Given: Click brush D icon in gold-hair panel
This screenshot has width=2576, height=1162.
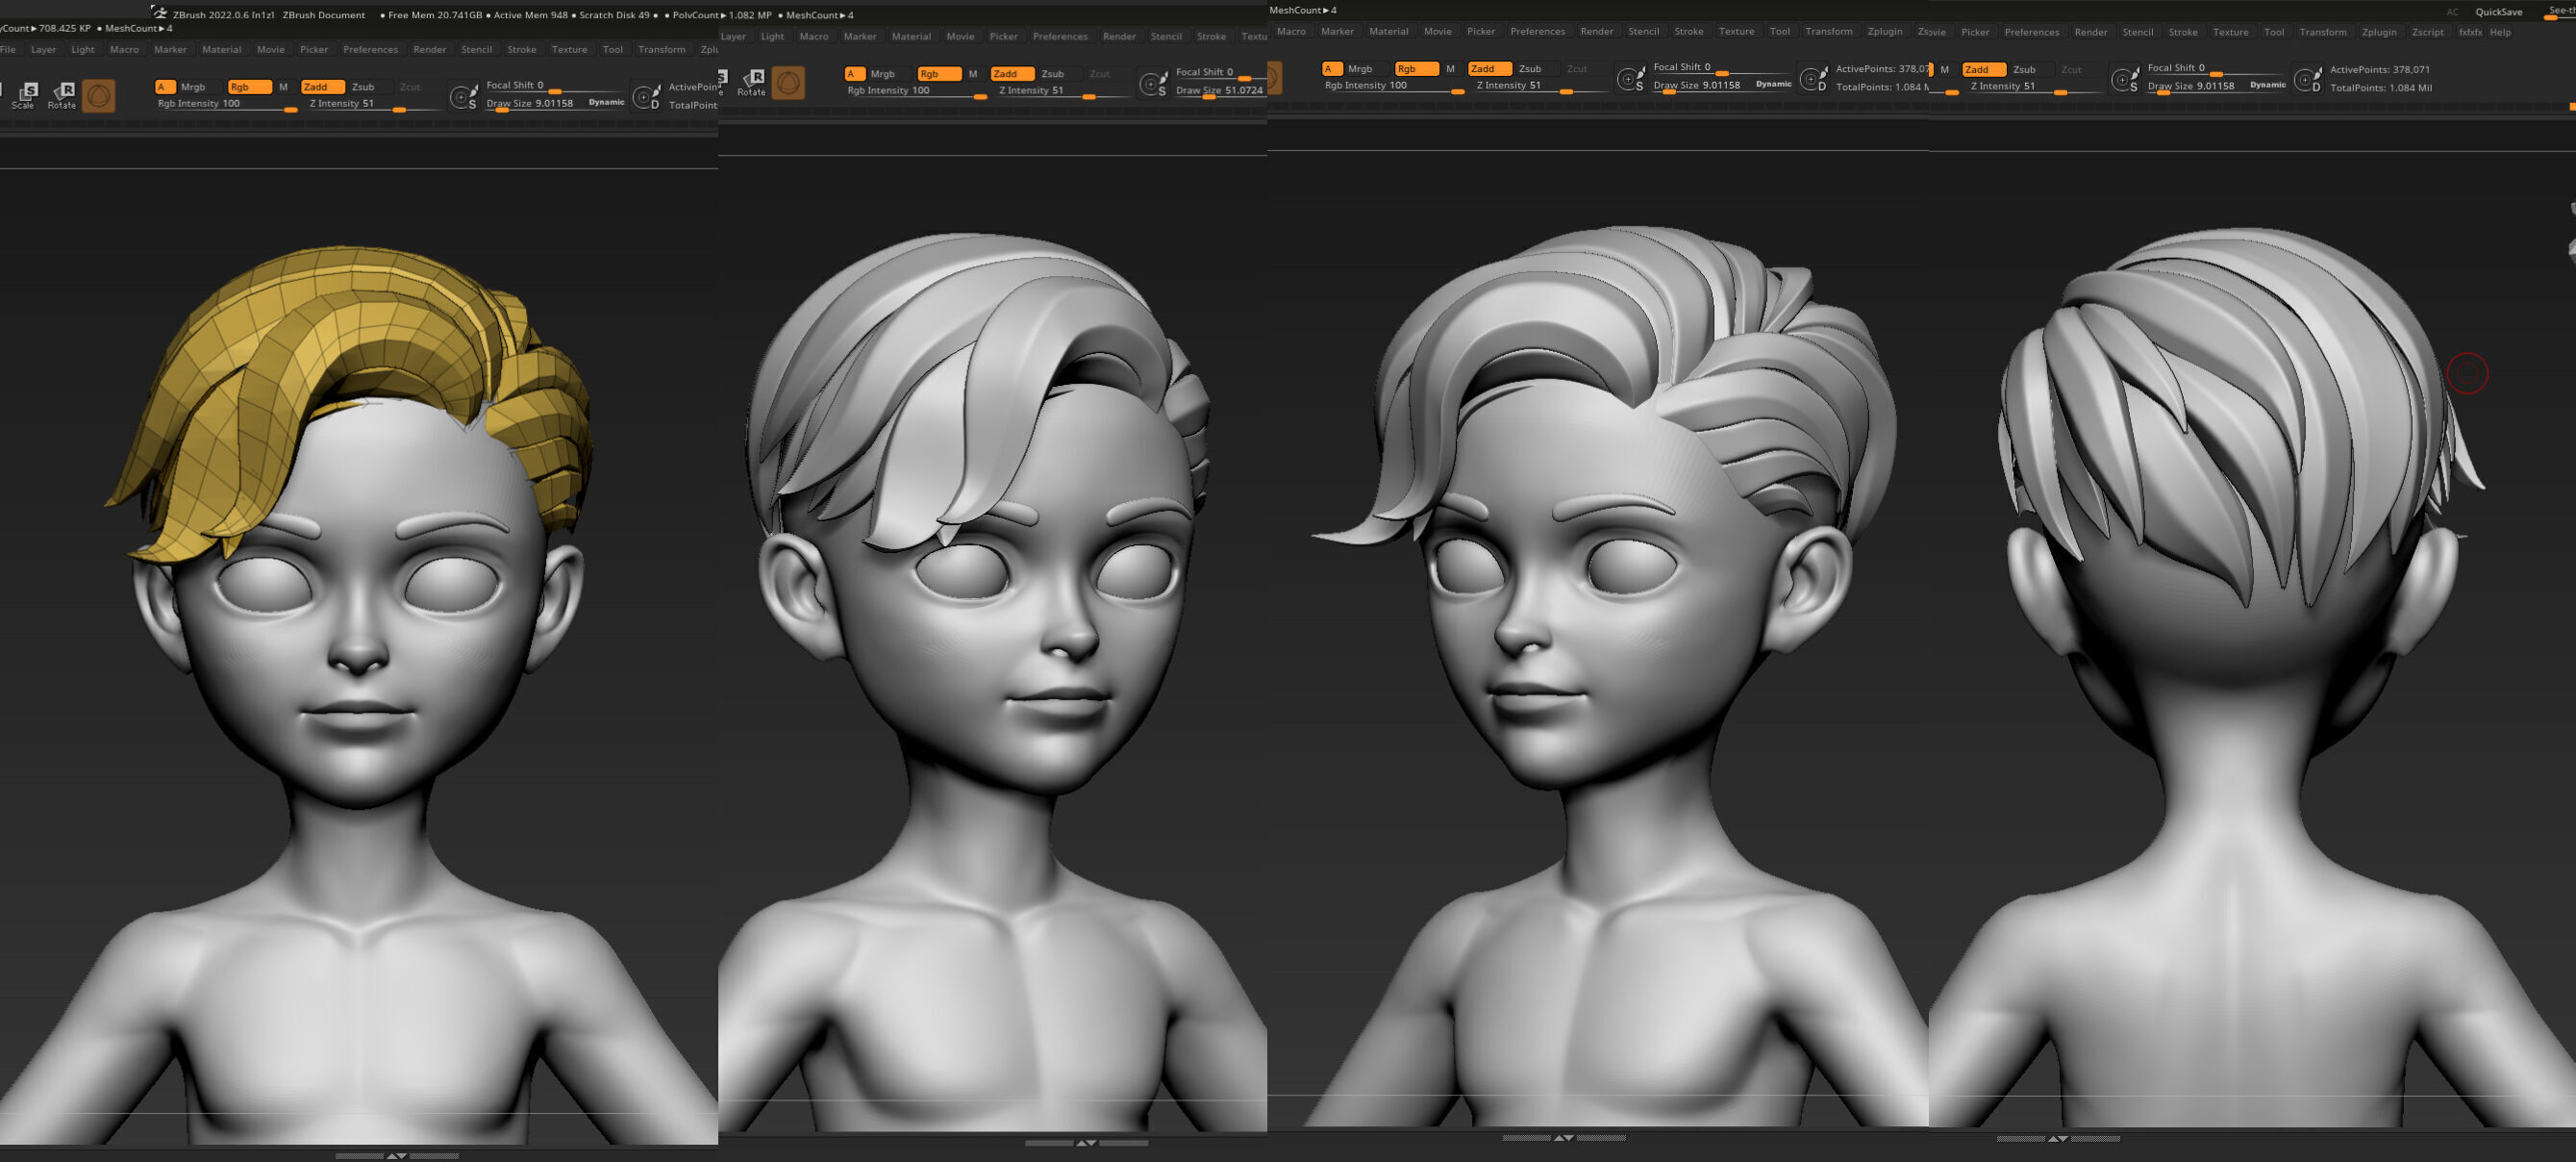Looking at the screenshot, I should tap(647, 97).
